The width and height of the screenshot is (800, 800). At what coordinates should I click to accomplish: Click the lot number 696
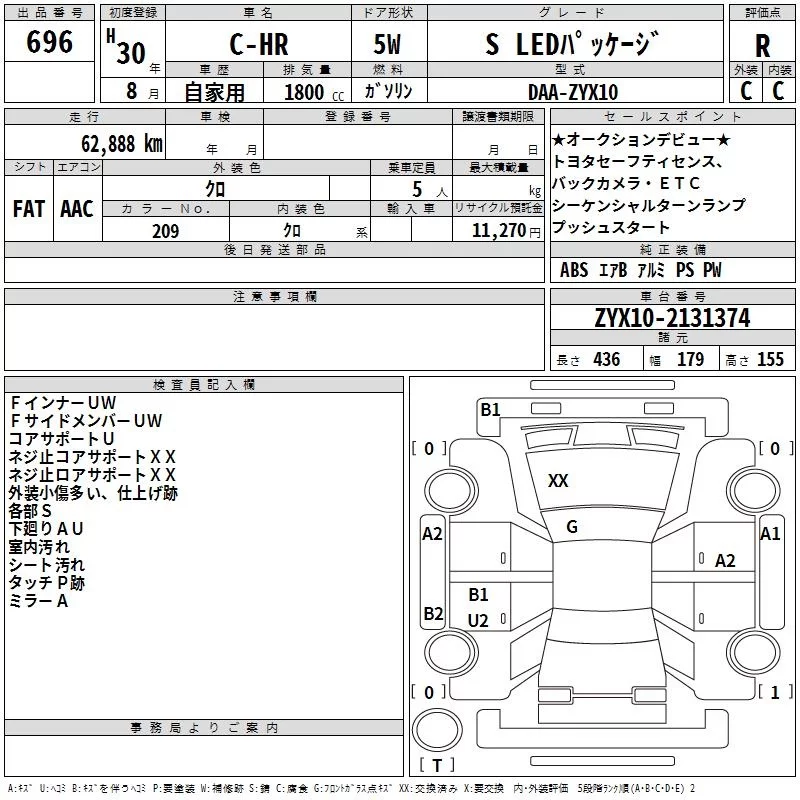coord(49,42)
